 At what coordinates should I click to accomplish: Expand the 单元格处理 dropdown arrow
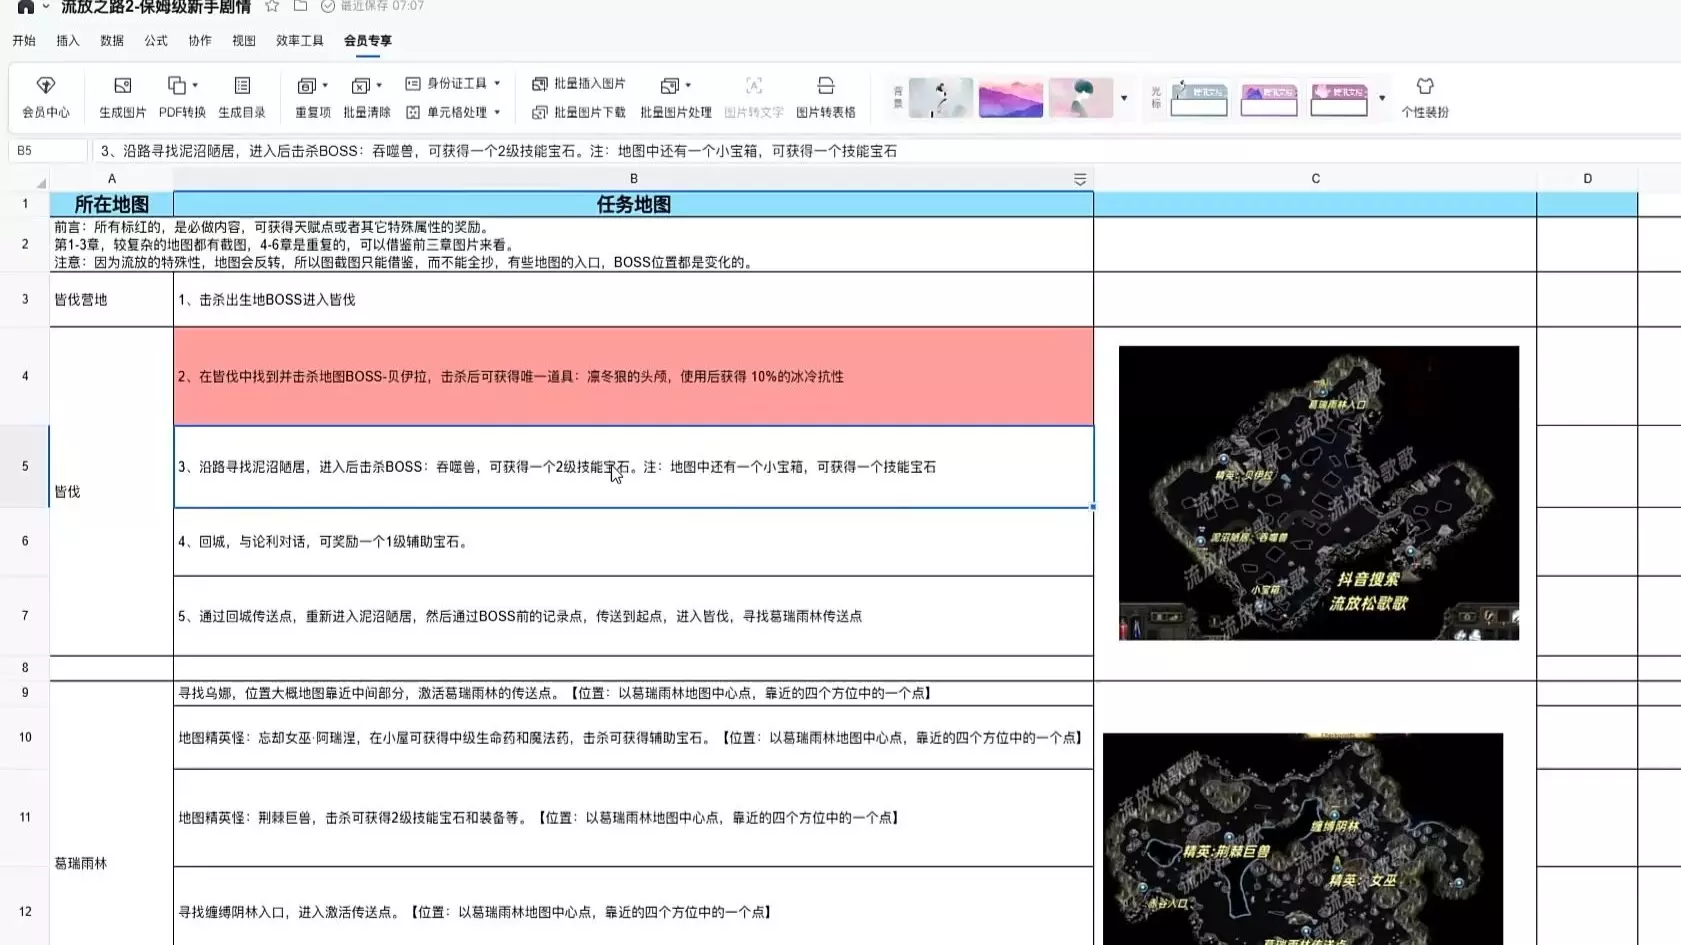(497, 113)
